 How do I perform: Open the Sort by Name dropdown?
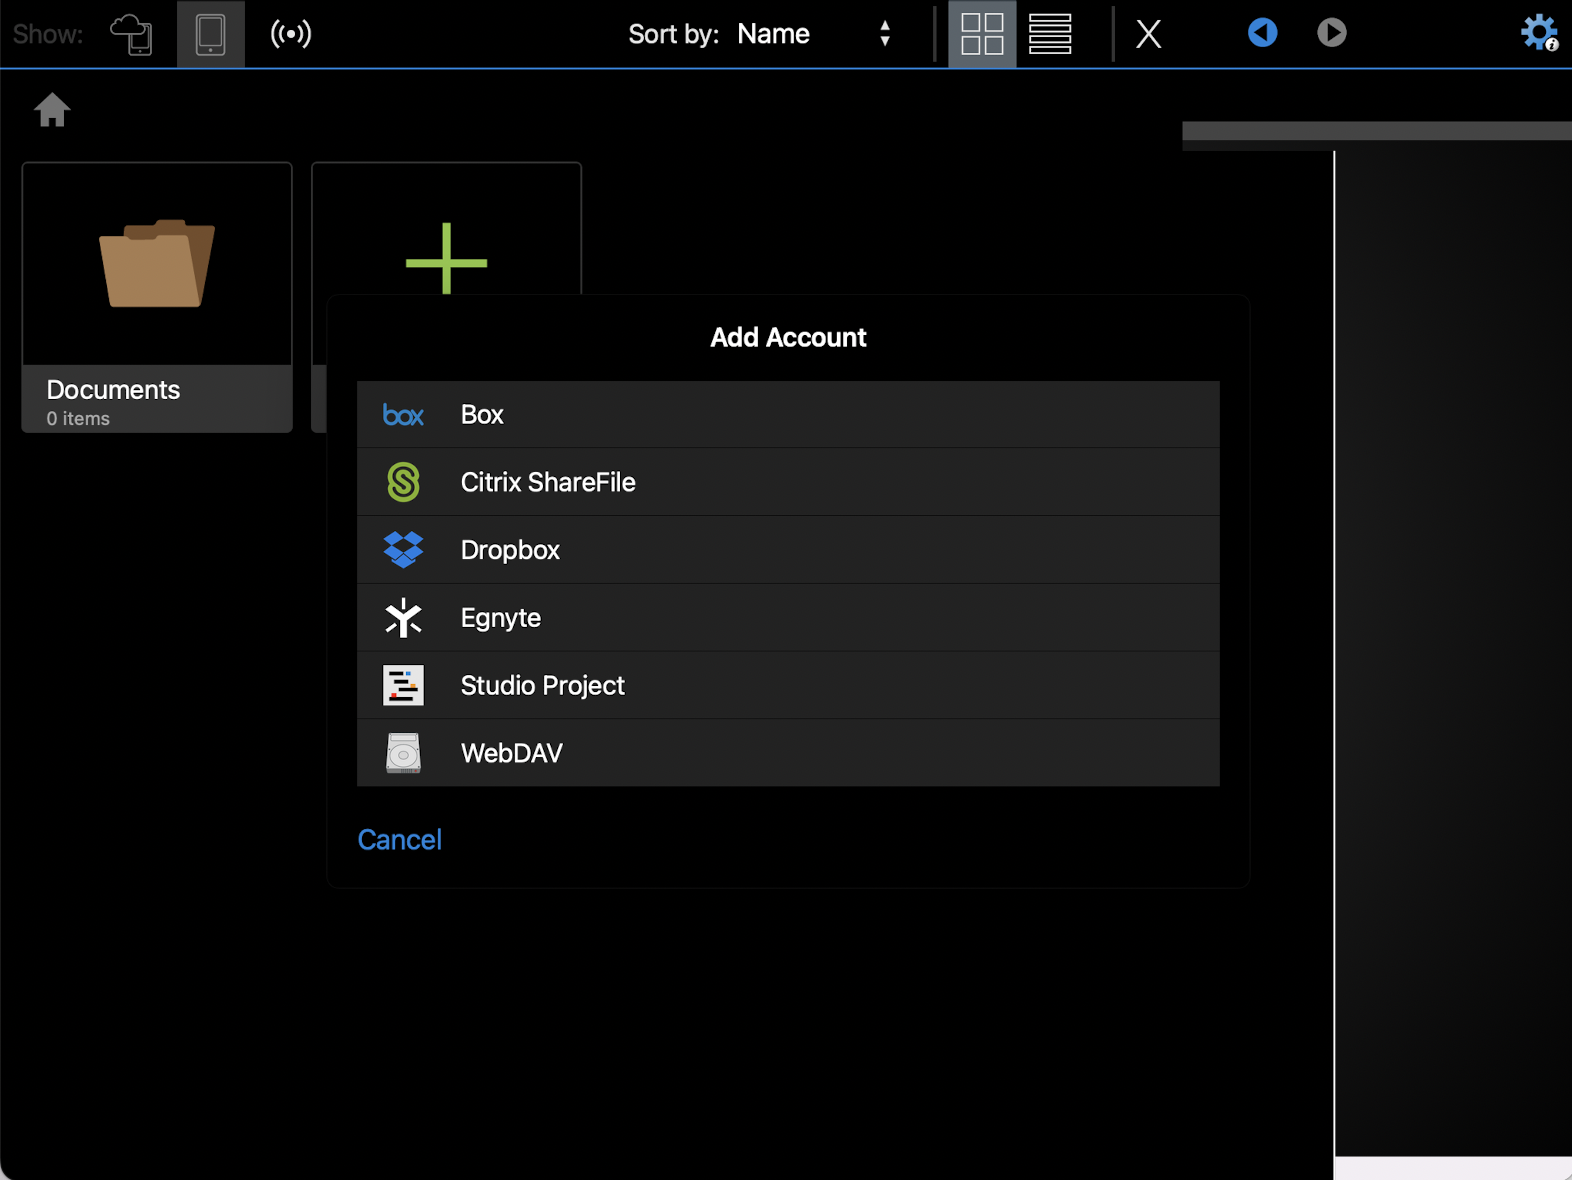pos(813,34)
